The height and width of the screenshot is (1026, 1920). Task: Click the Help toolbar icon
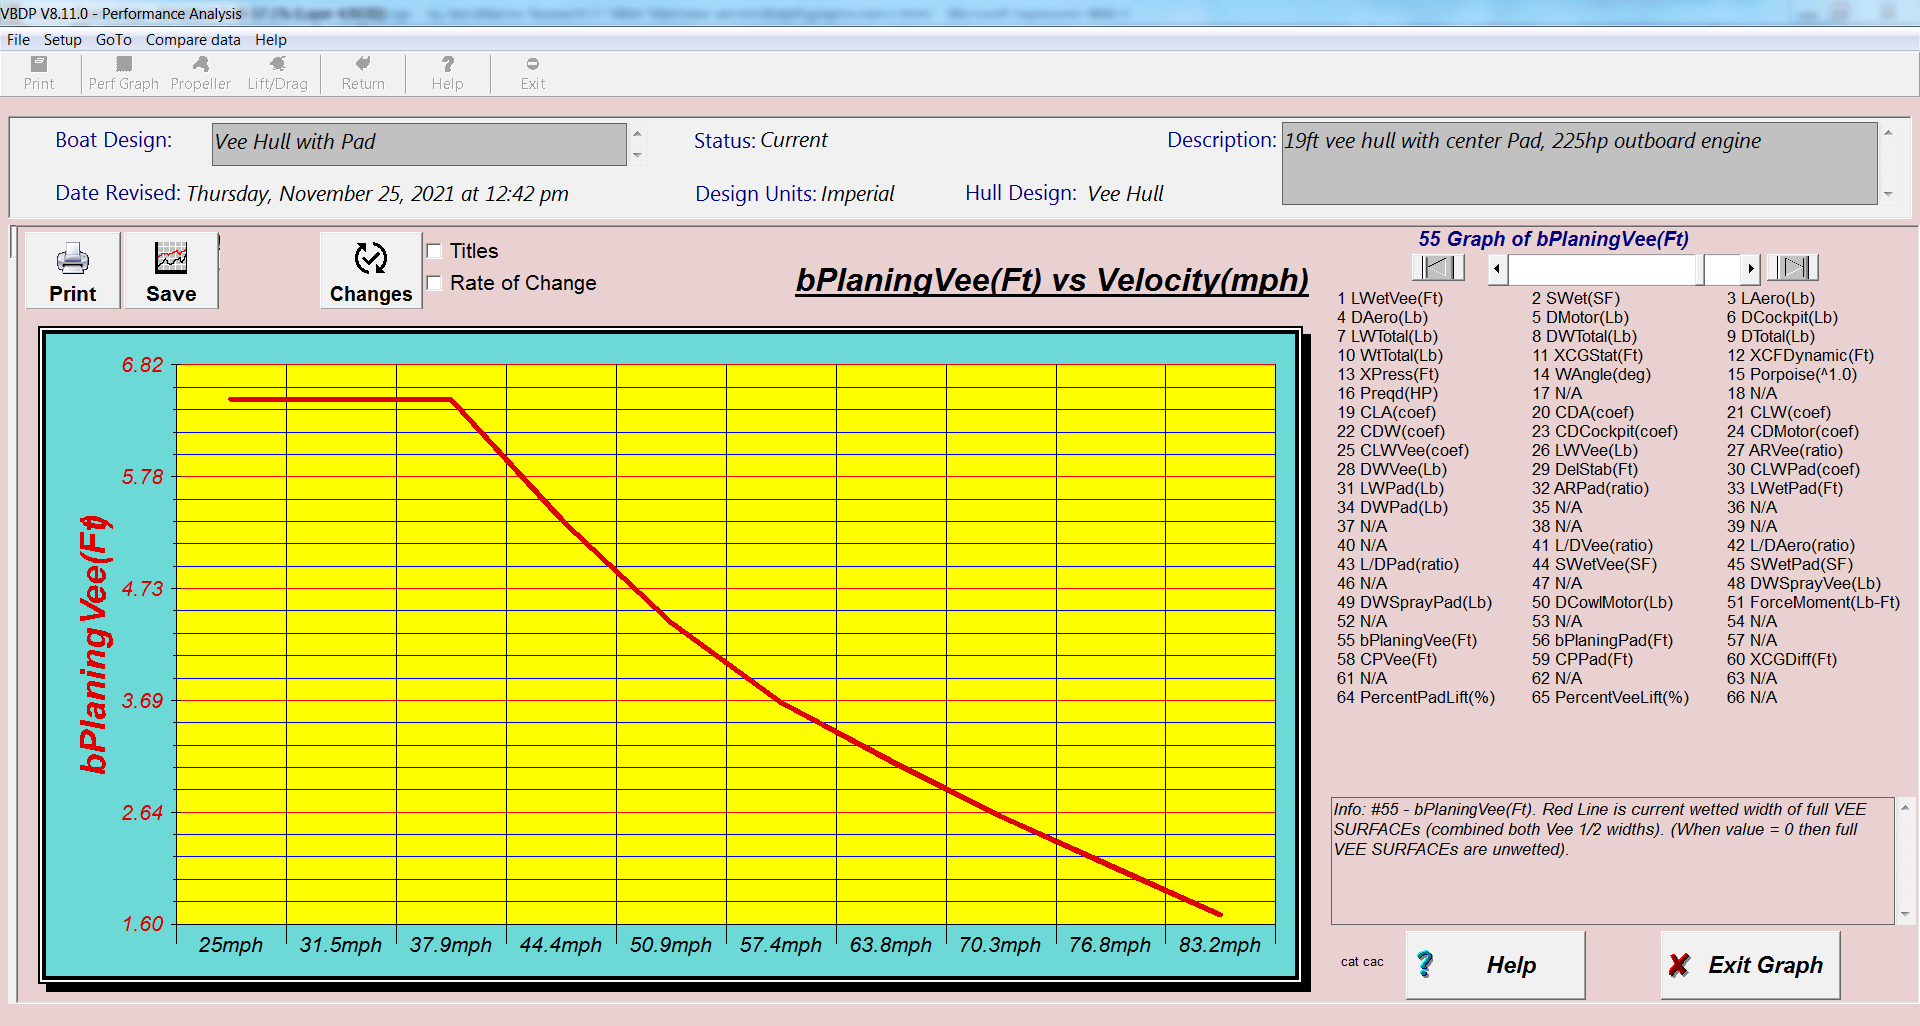click(x=447, y=74)
